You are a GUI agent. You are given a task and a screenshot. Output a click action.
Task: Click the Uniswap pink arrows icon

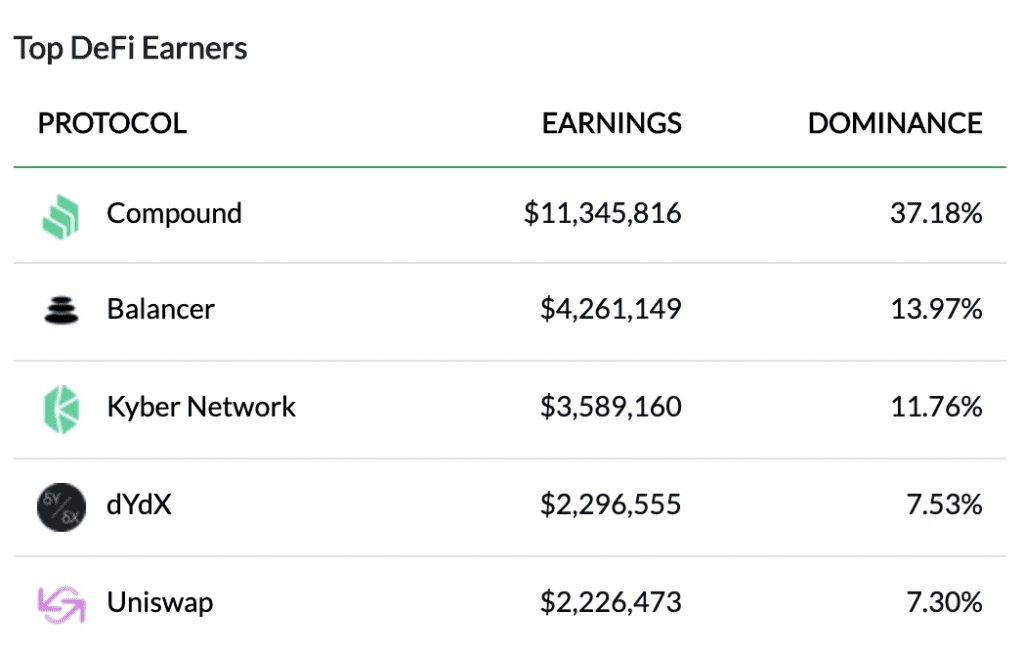coord(60,604)
